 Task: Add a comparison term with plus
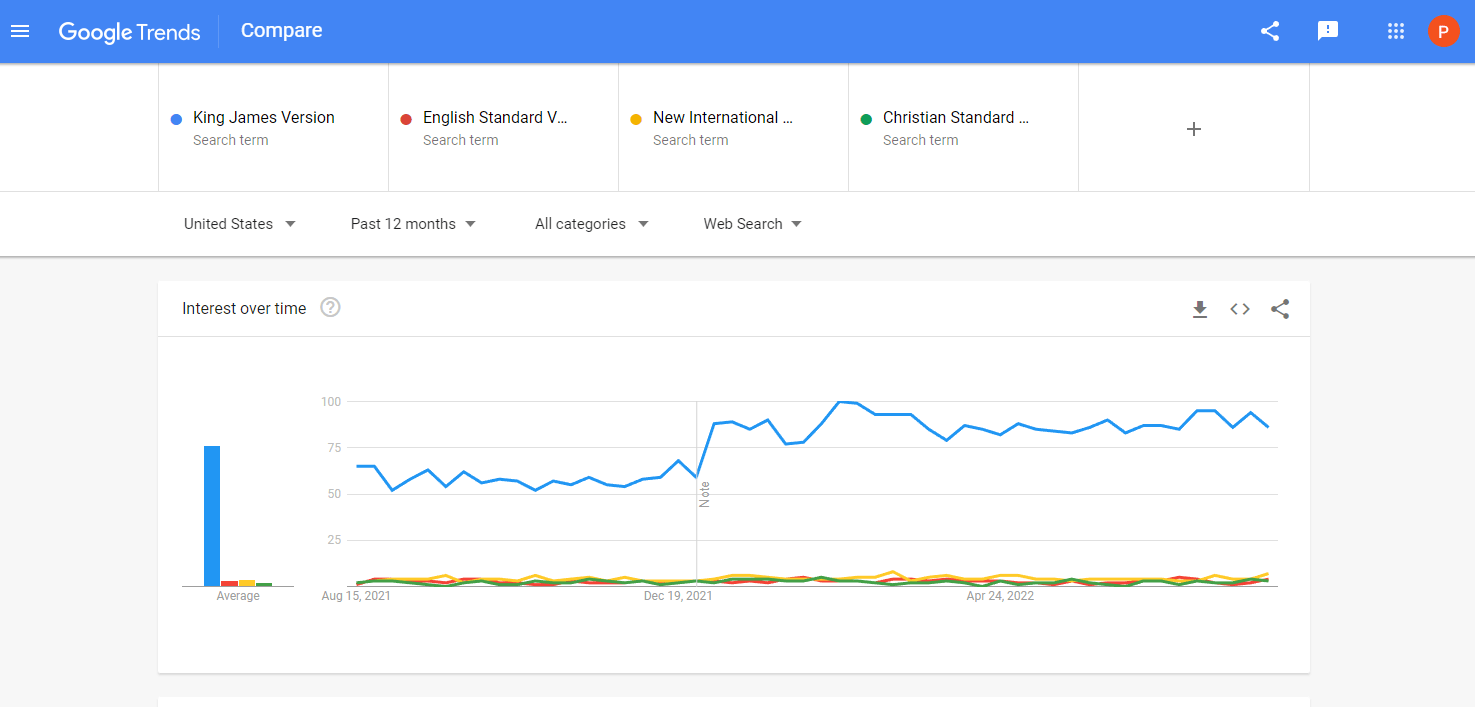[1193, 129]
